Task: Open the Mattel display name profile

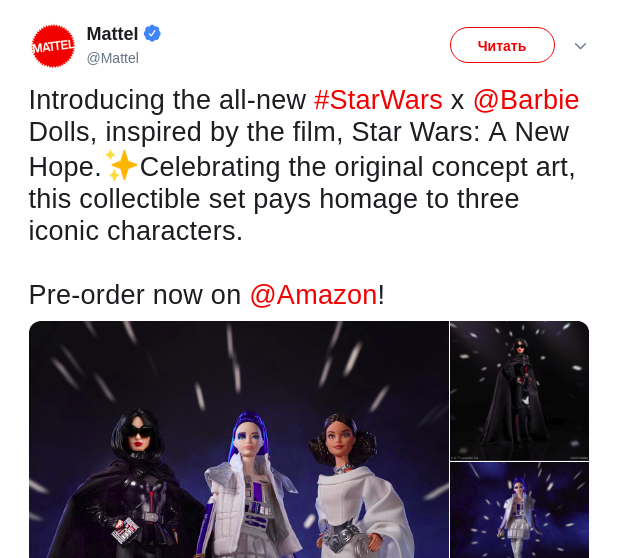Action: [113, 34]
